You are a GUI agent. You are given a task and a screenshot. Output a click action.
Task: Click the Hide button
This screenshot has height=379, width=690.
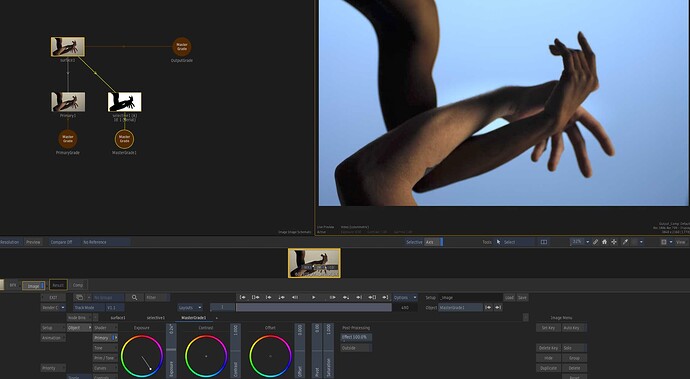coord(548,358)
